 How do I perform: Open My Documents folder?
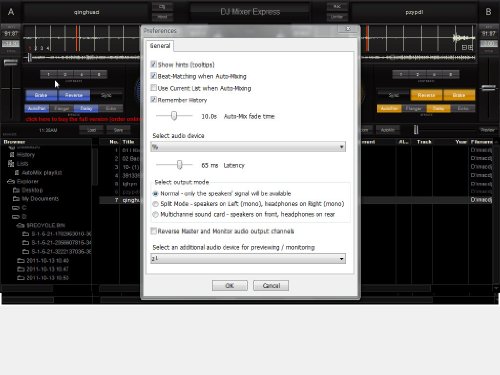click(x=40, y=199)
